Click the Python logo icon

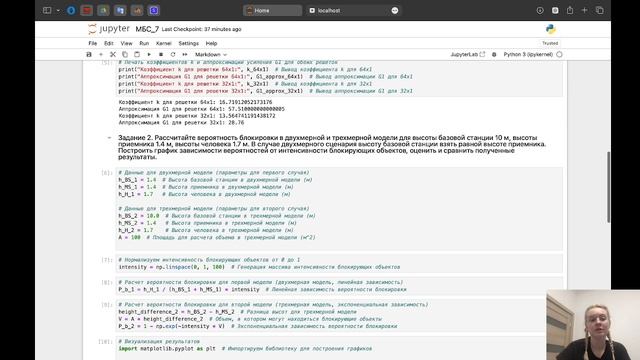point(551,29)
